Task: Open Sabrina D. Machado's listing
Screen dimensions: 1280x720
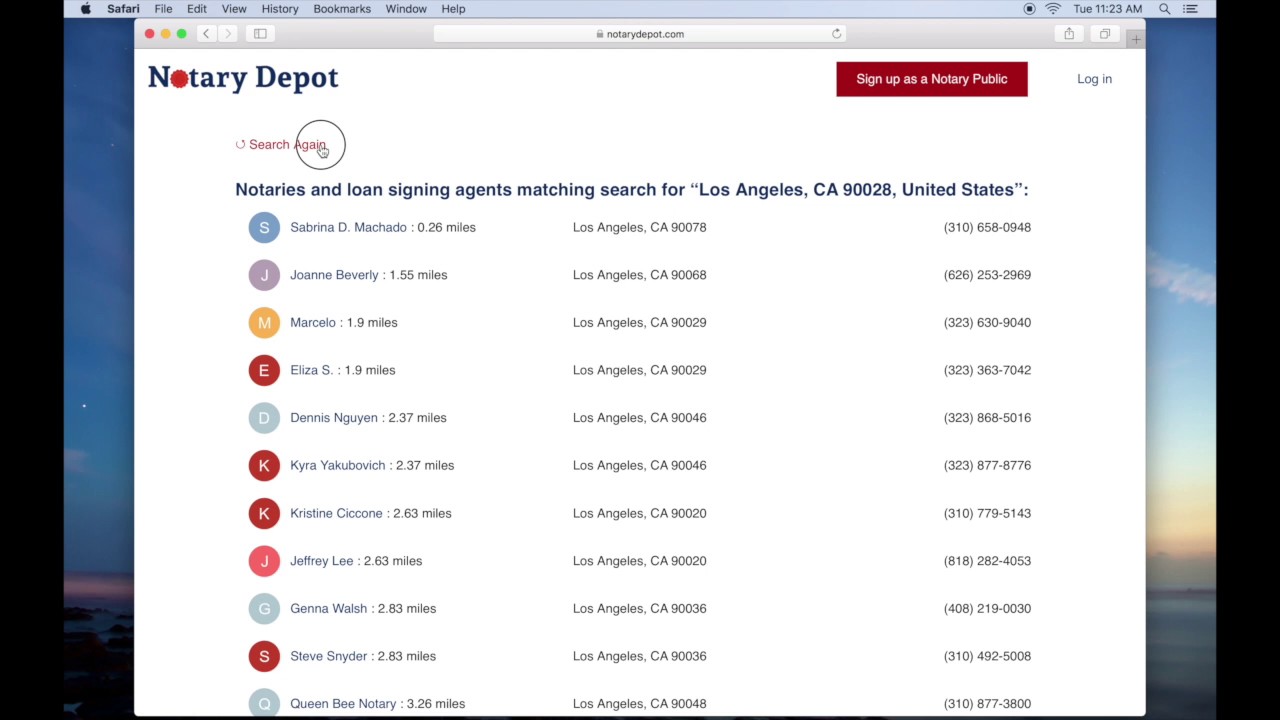Action: [348, 227]
